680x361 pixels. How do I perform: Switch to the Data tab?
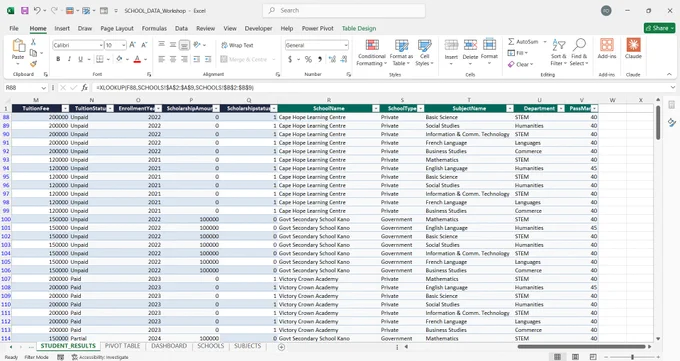click(x=181, y=28)
